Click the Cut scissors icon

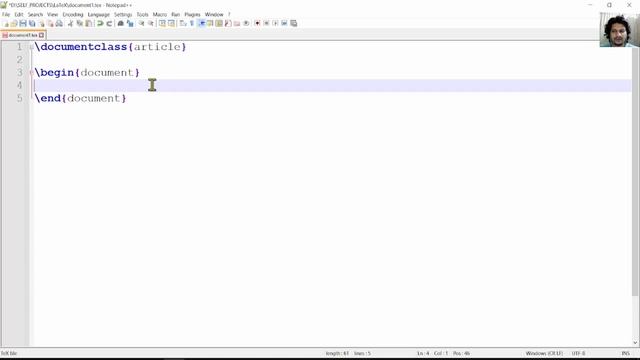tap(70, 23)
